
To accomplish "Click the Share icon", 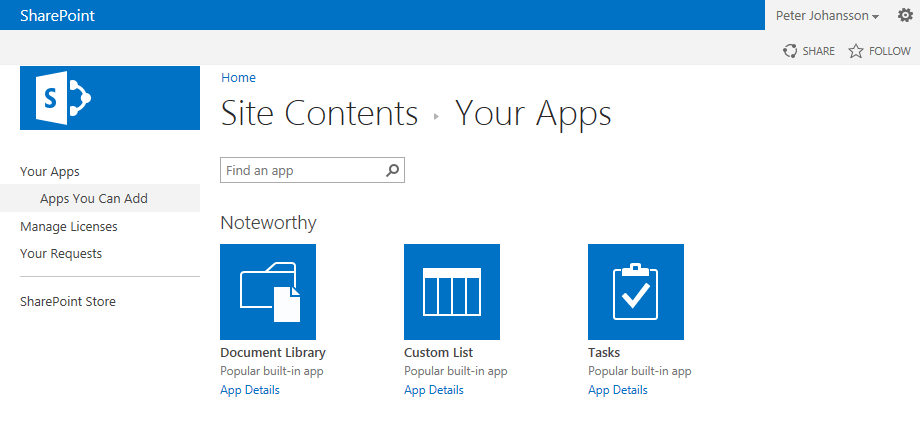I will point(790,51).
